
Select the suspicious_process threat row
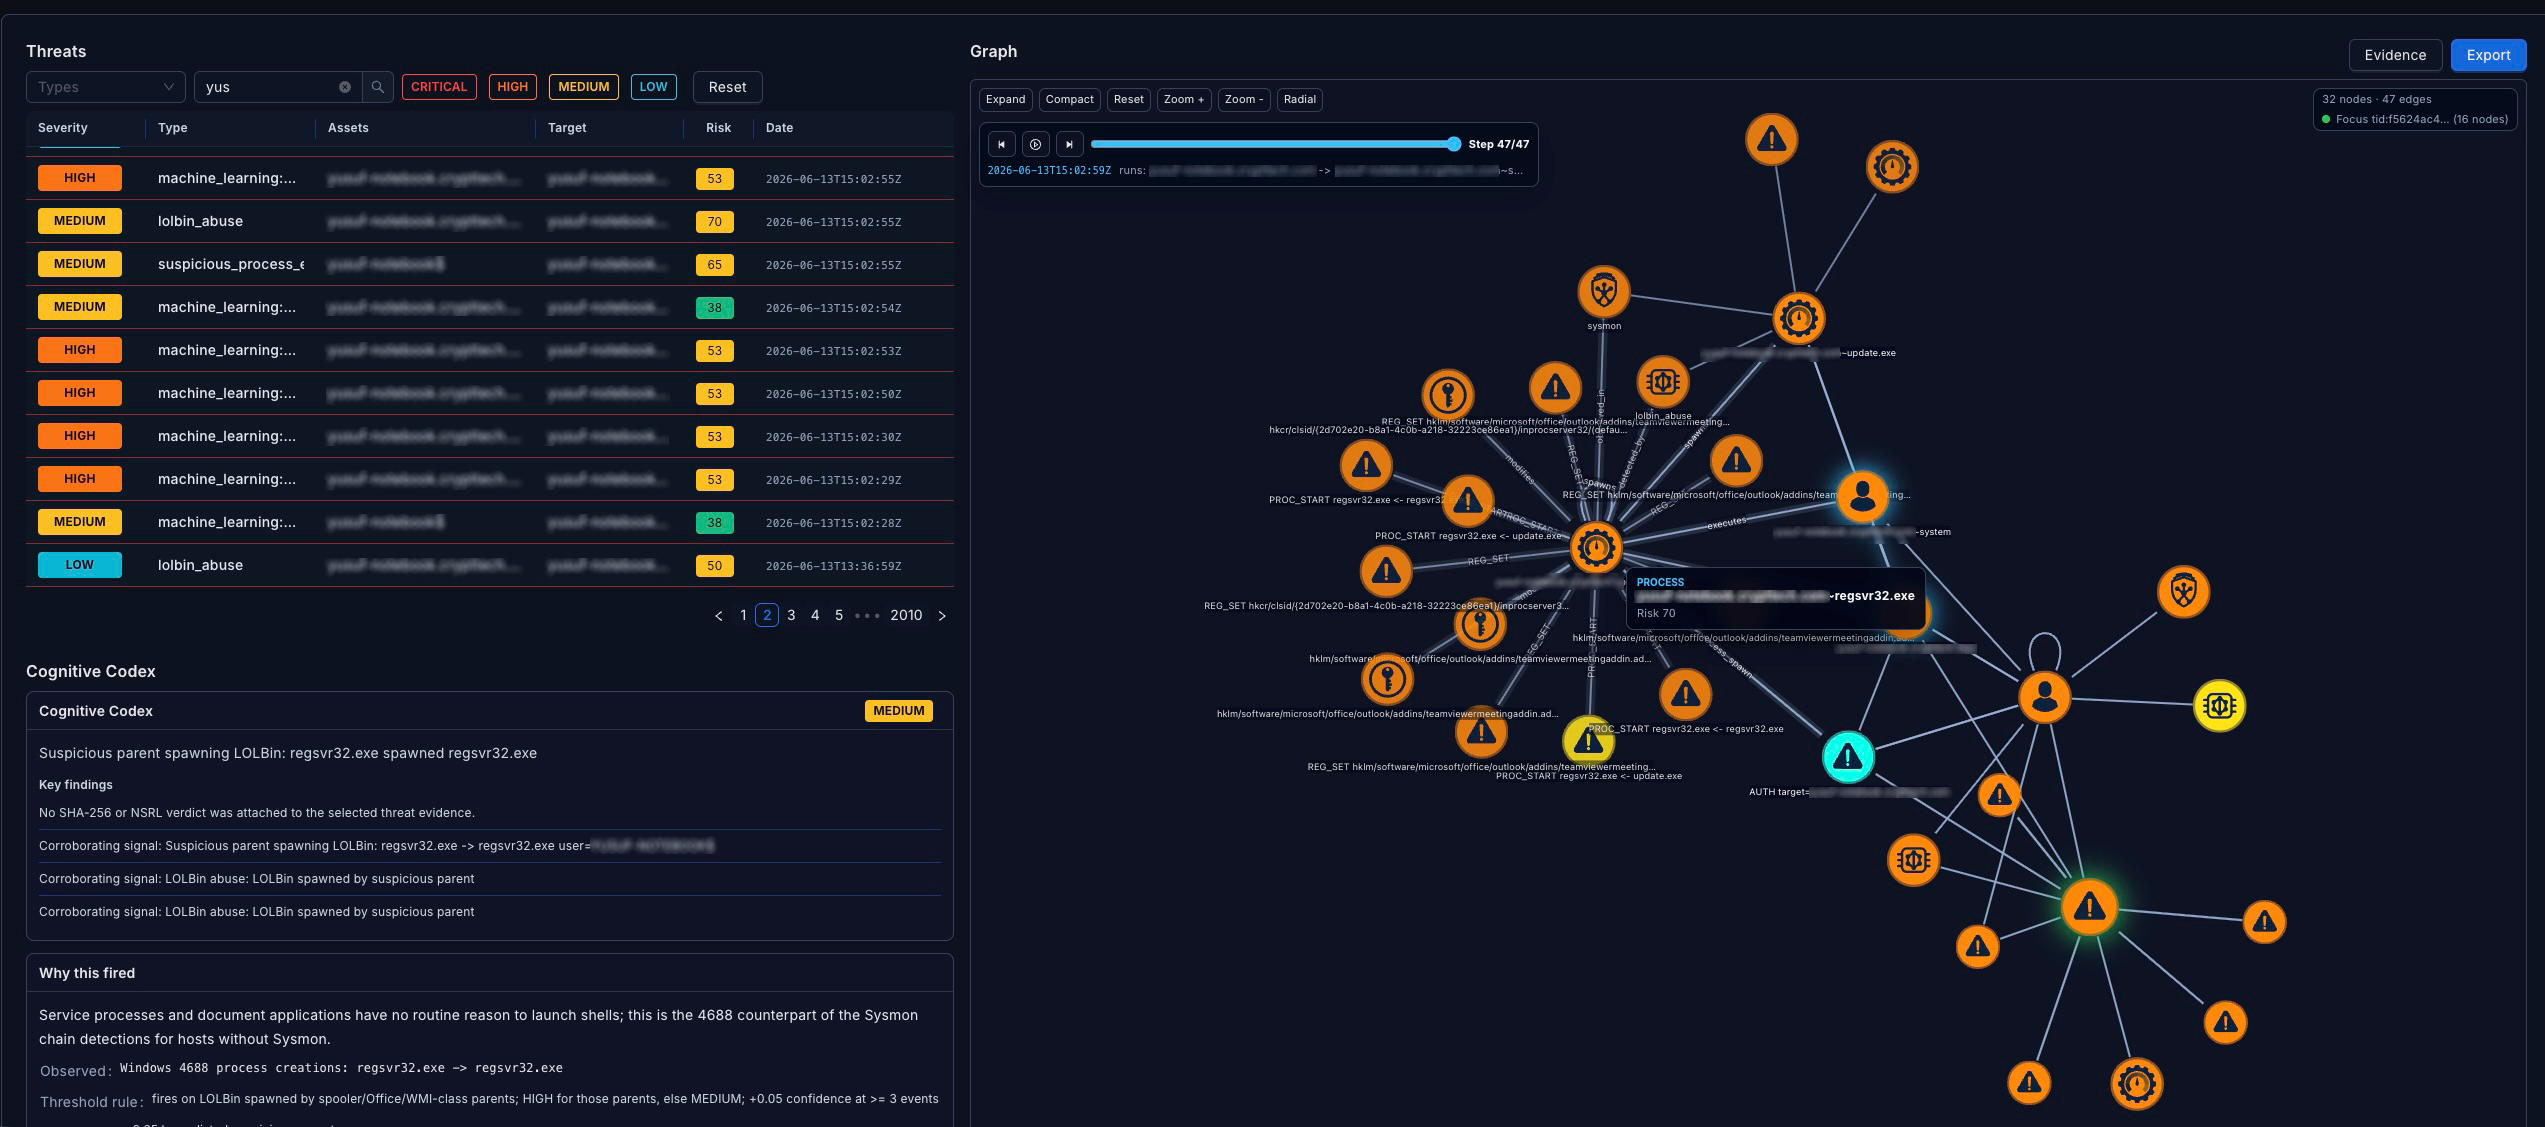pos(490,264)
